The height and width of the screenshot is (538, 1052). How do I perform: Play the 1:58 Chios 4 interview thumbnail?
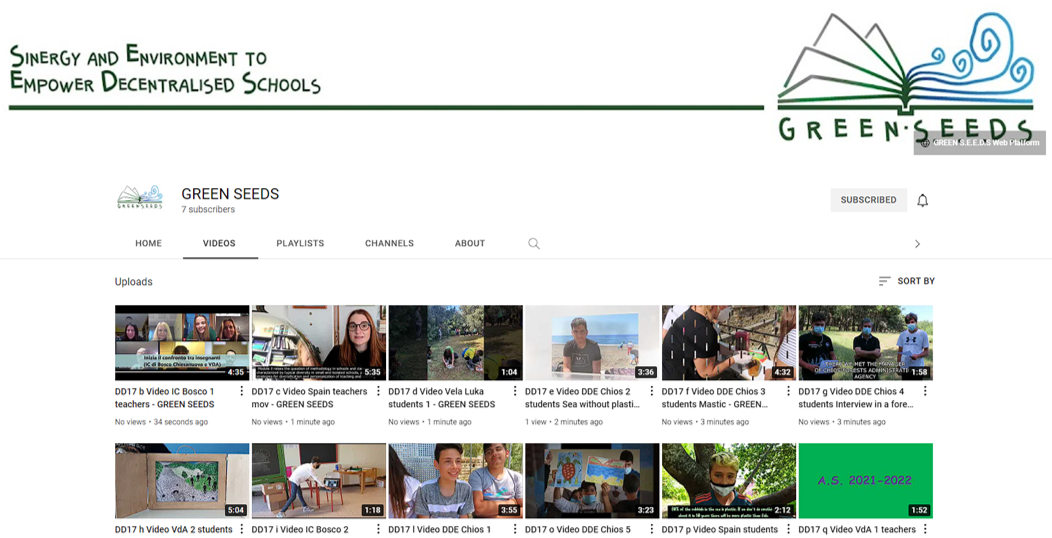pos(865,343)
